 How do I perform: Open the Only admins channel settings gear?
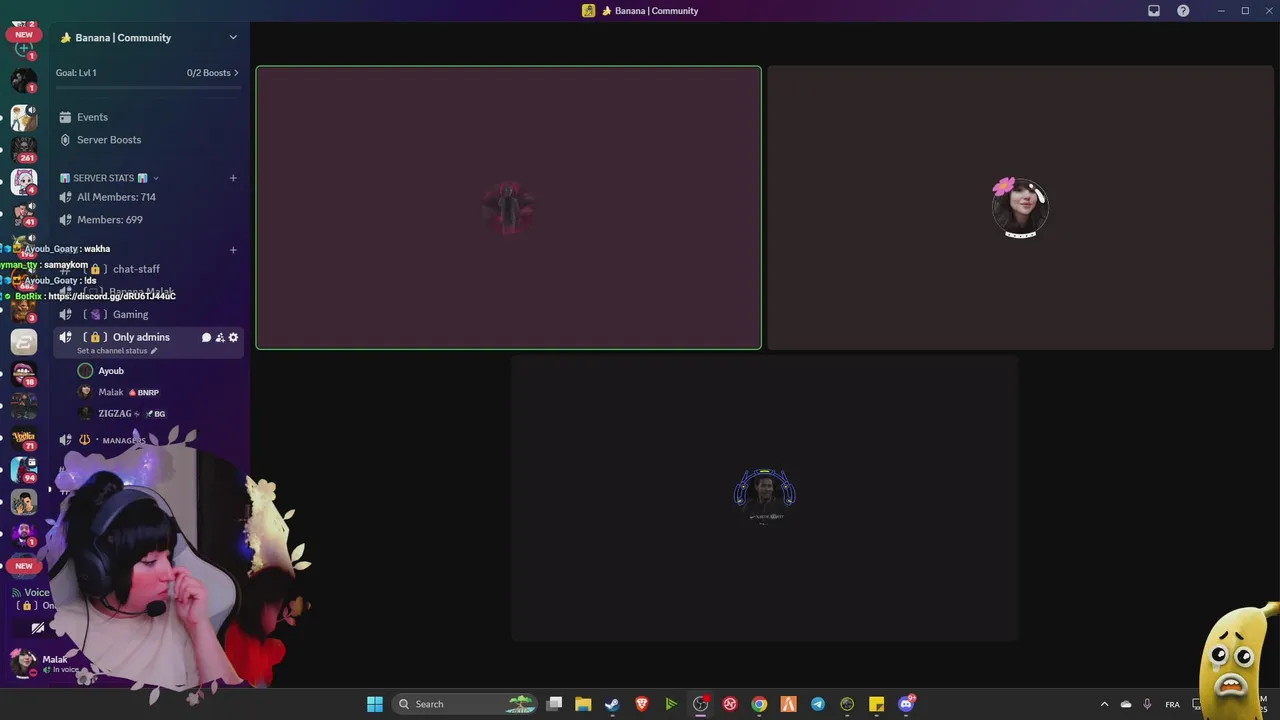[233, 338]
